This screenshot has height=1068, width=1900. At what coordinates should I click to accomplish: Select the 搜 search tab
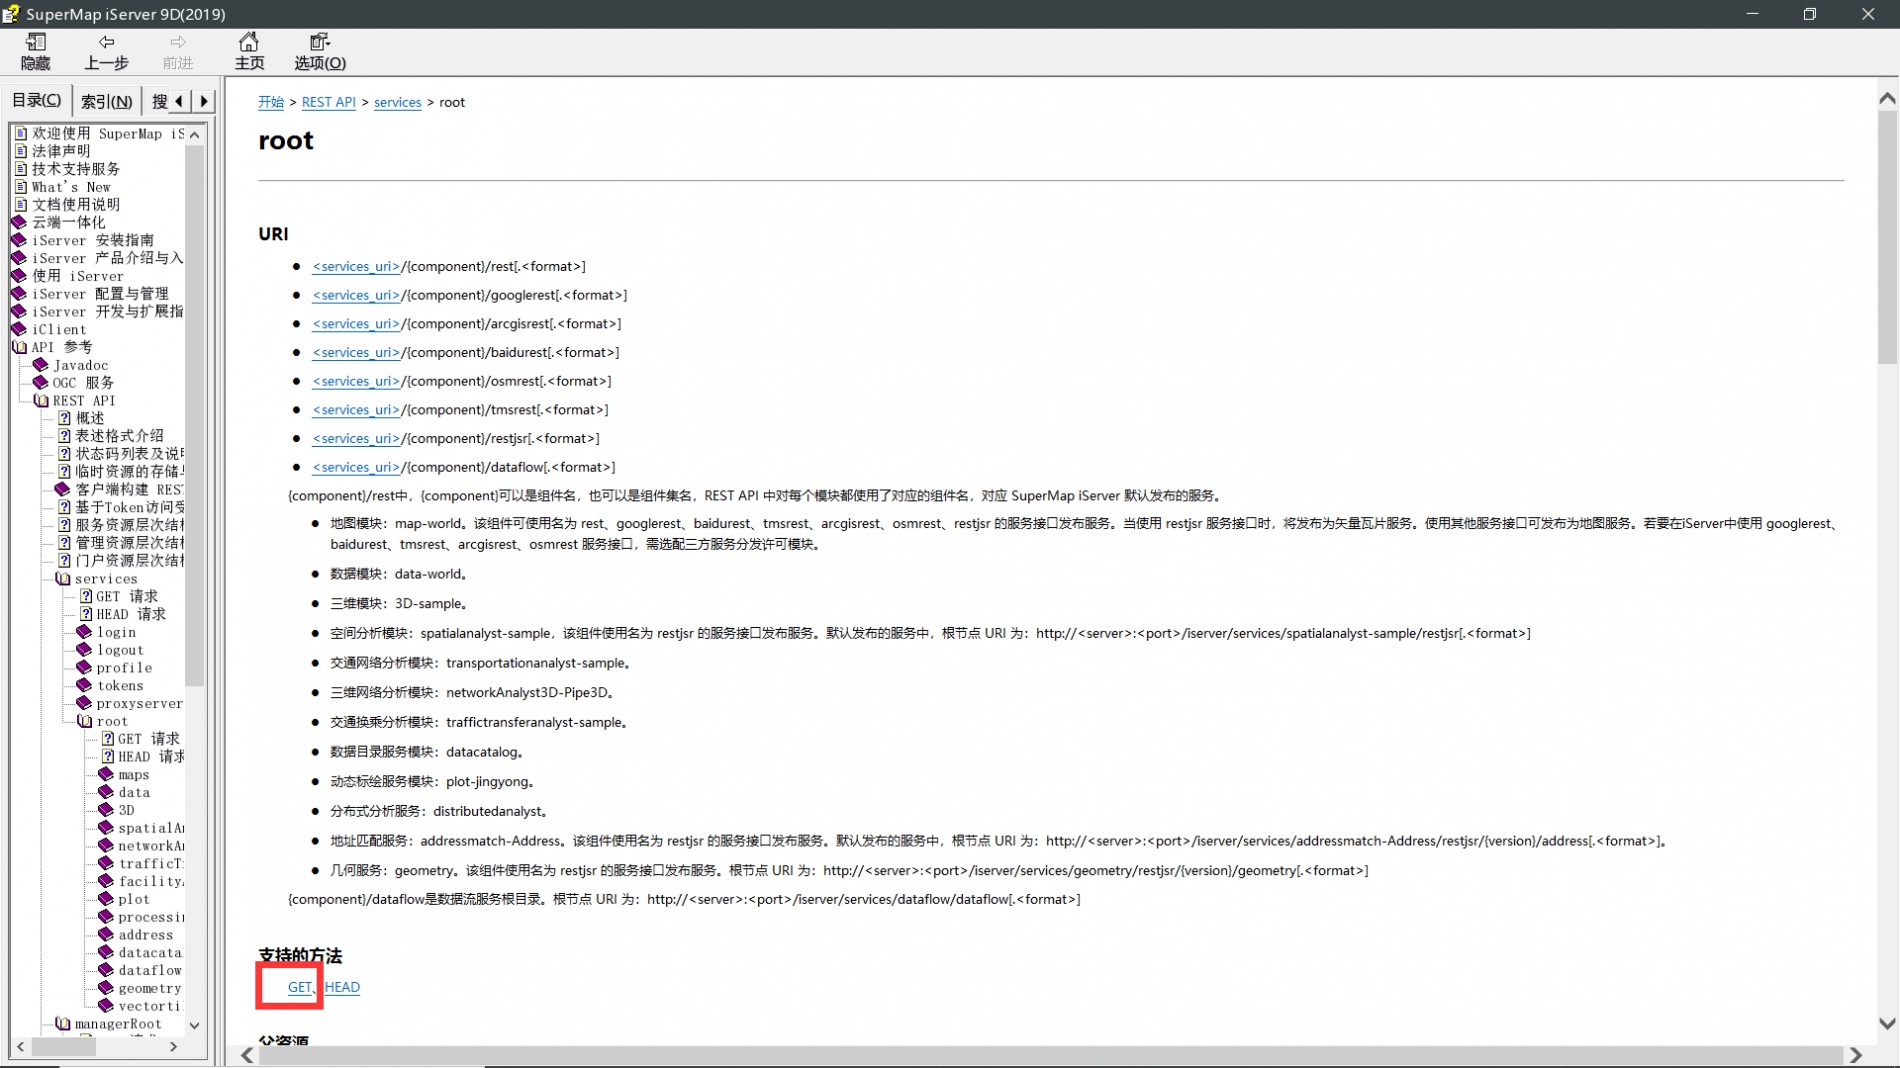[x=159, y=101]
